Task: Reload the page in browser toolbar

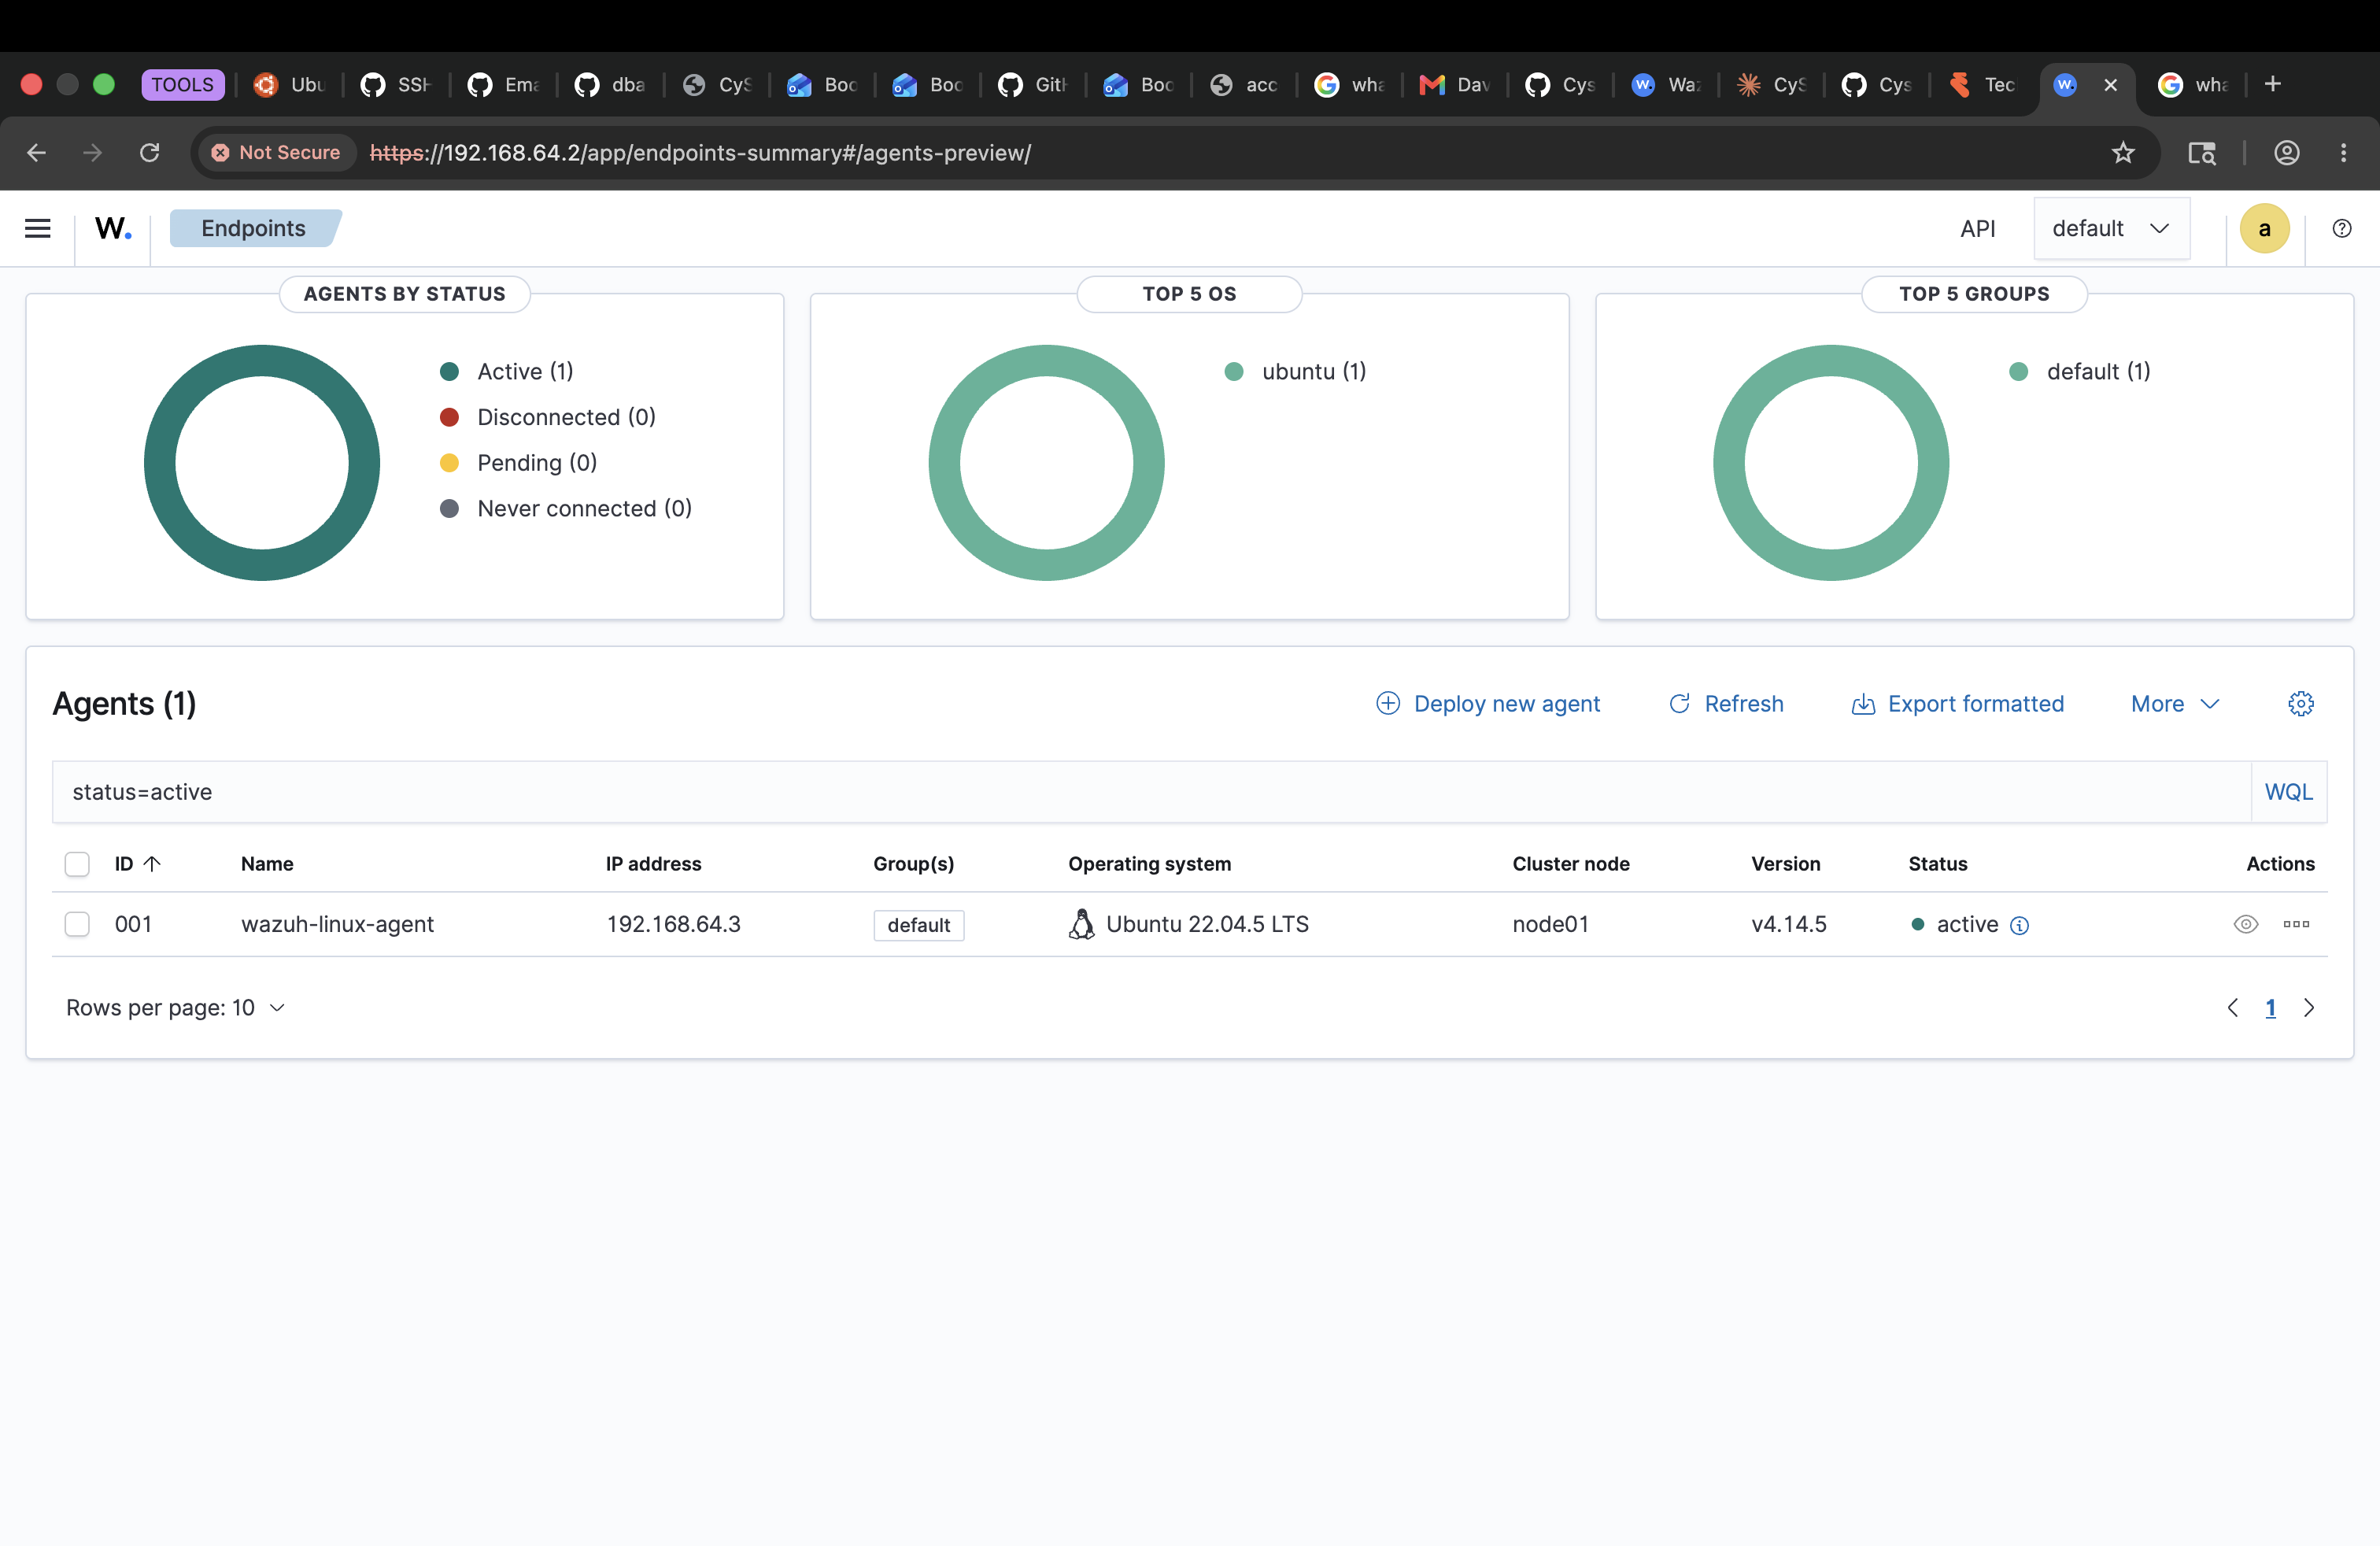Action: 149,152
